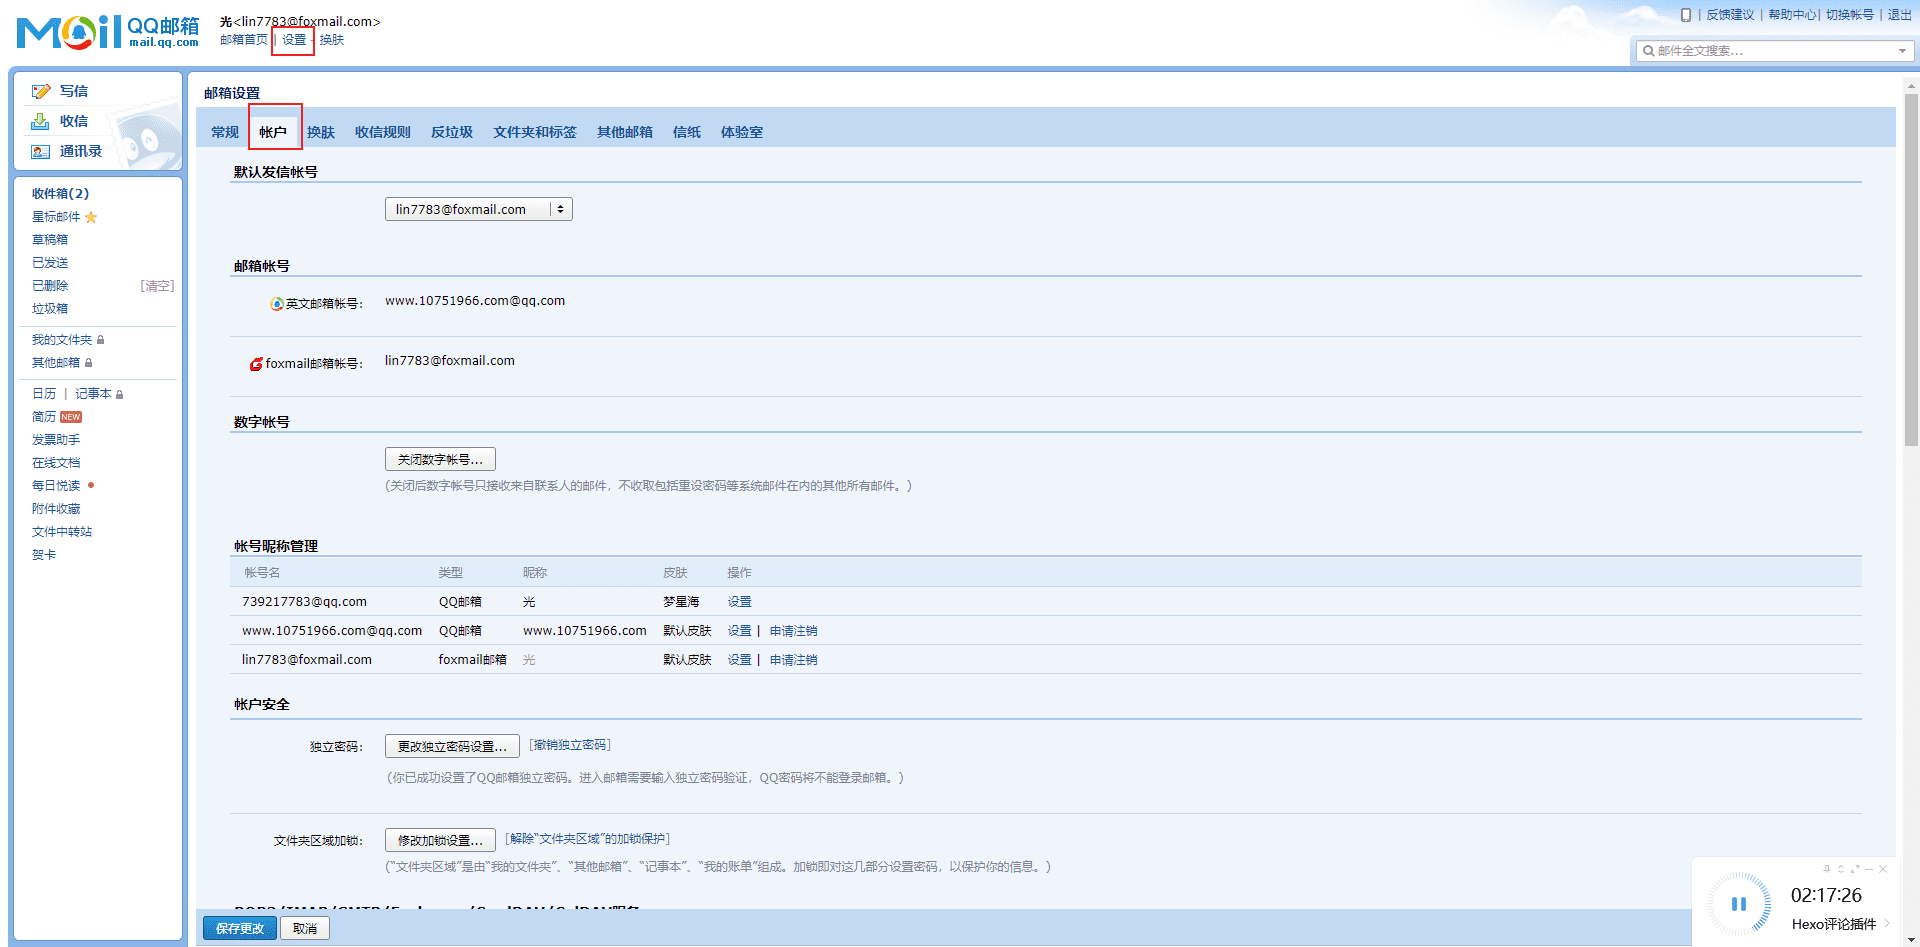Screen dimensions: 1920x947
Task: Click the 收信 inbox download icon
Action: [x=40, y=121]
